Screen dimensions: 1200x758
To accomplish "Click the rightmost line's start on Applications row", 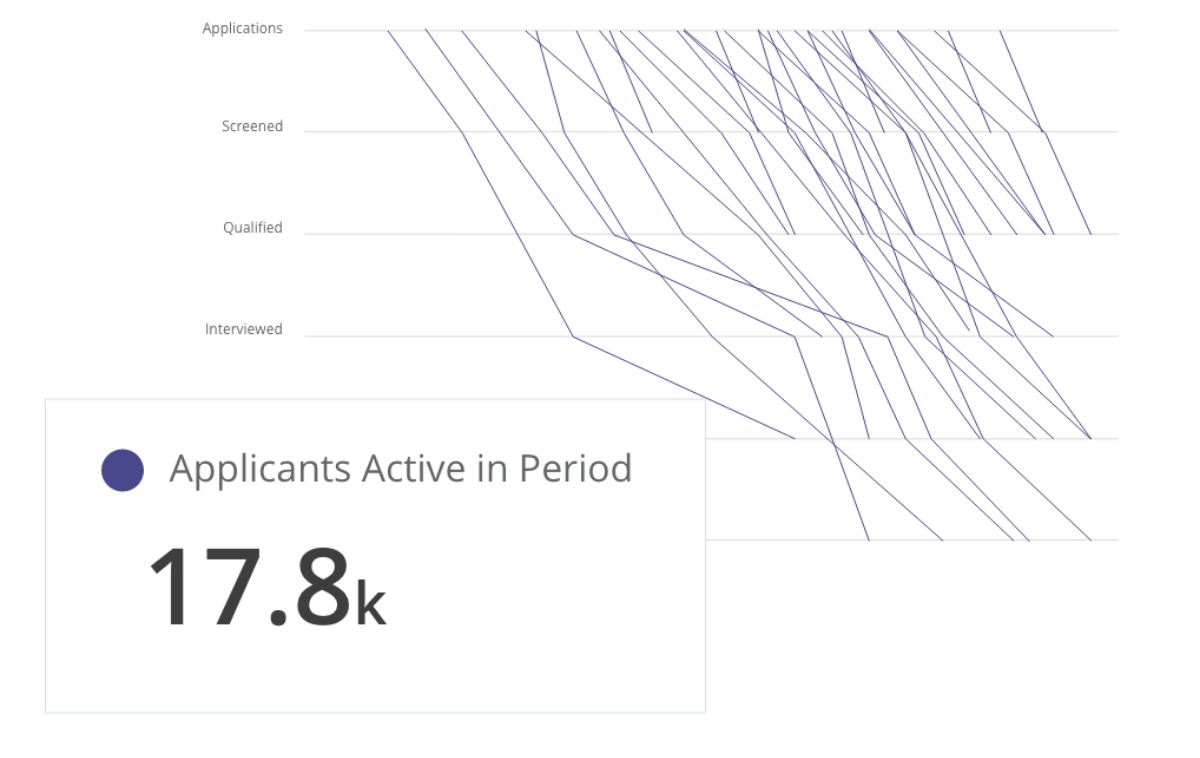I will (1000, 31).
